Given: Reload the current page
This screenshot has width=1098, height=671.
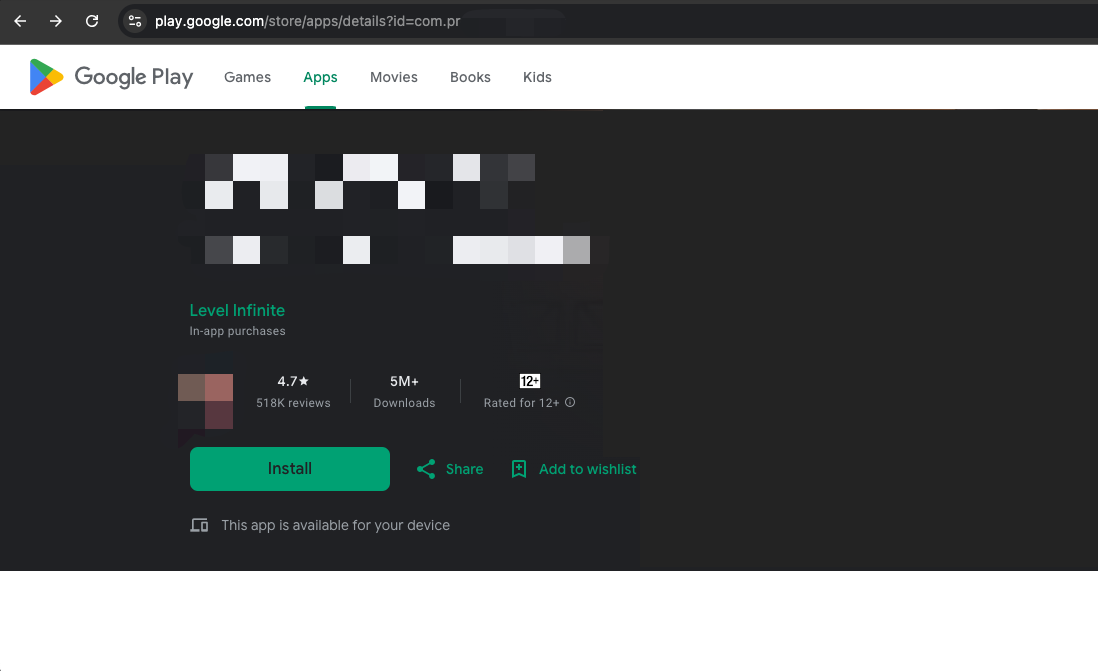Looking at the screenshot, I should [x=92, y=21].
